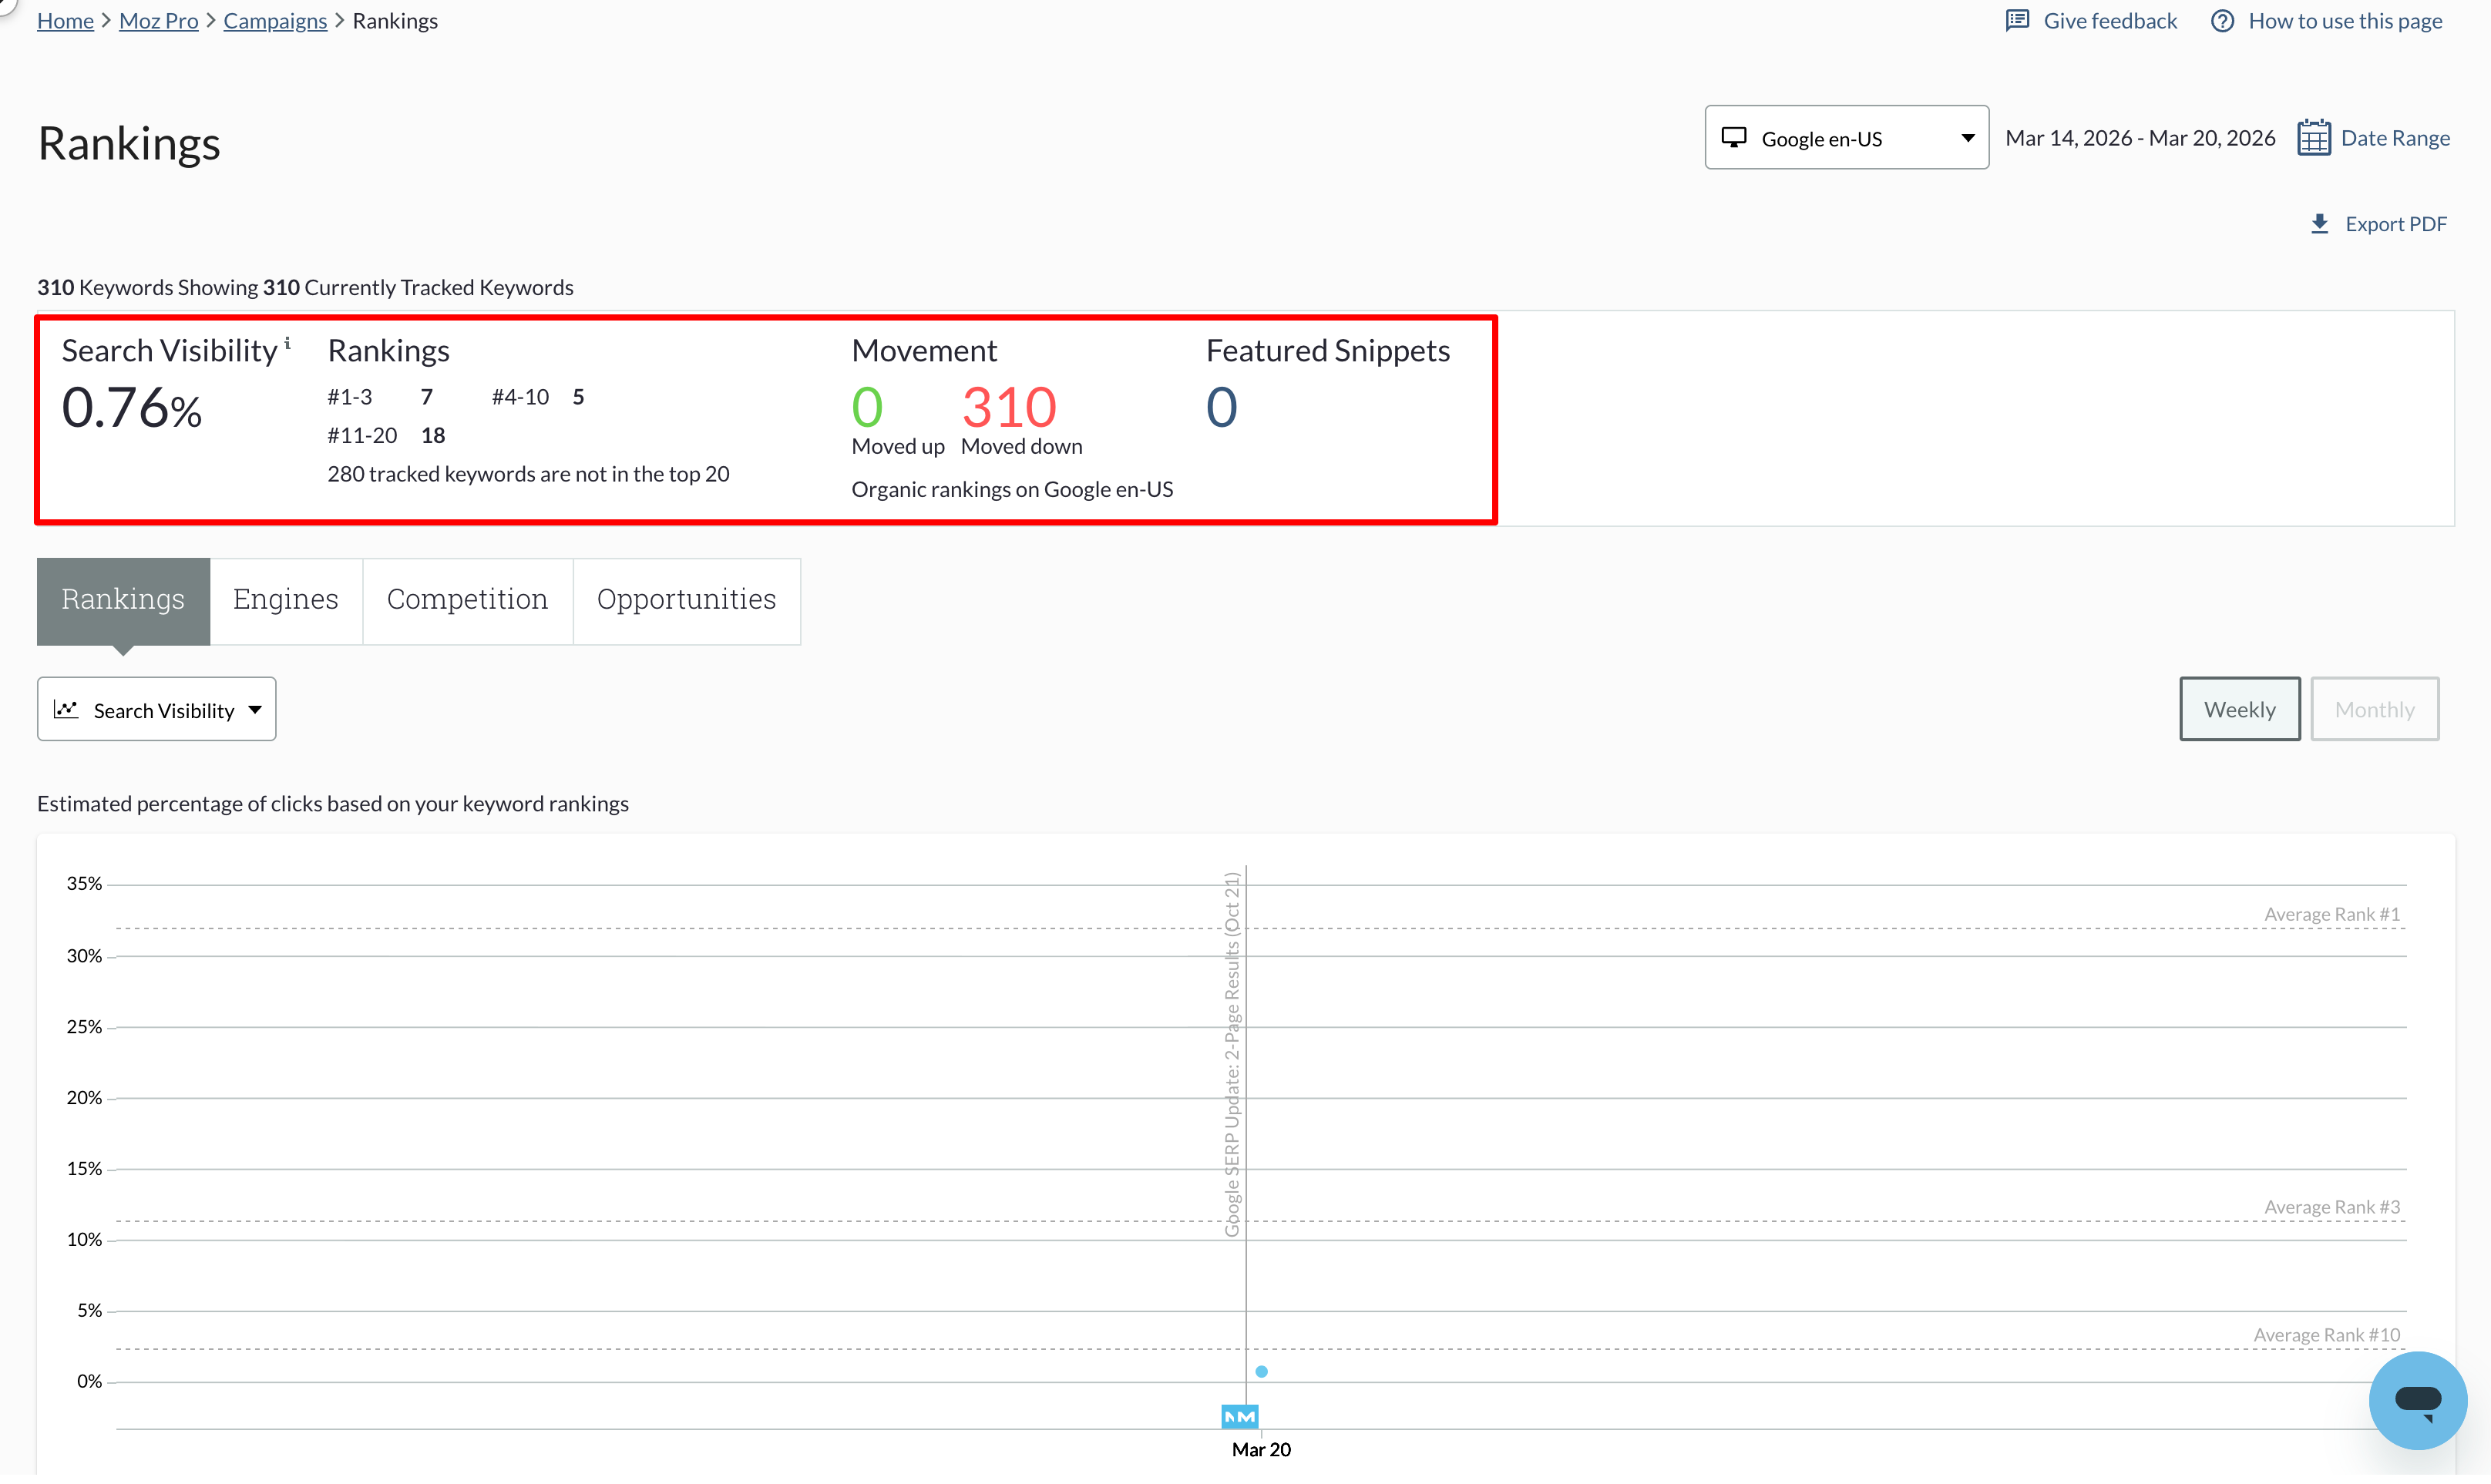Open the Date Range picker
Viewport: 2491px width, 1484px height.
coord(2396,137)
